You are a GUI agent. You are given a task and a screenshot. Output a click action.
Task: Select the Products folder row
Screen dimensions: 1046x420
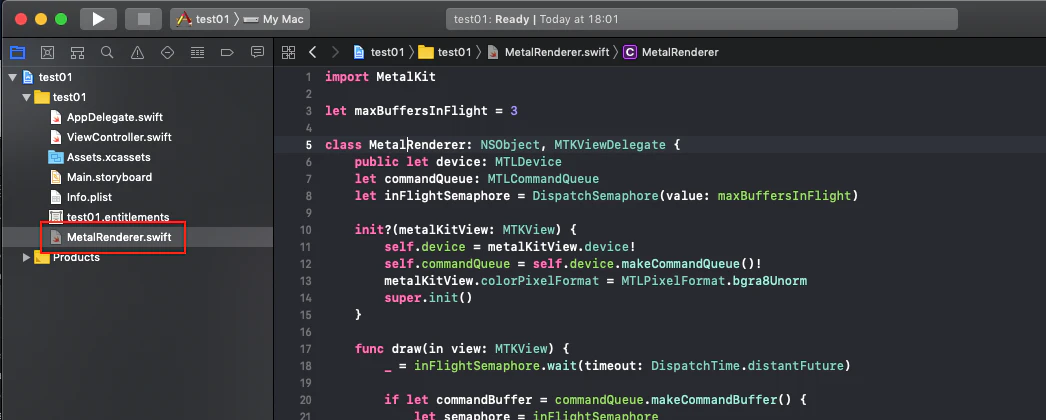coord(136,257)
